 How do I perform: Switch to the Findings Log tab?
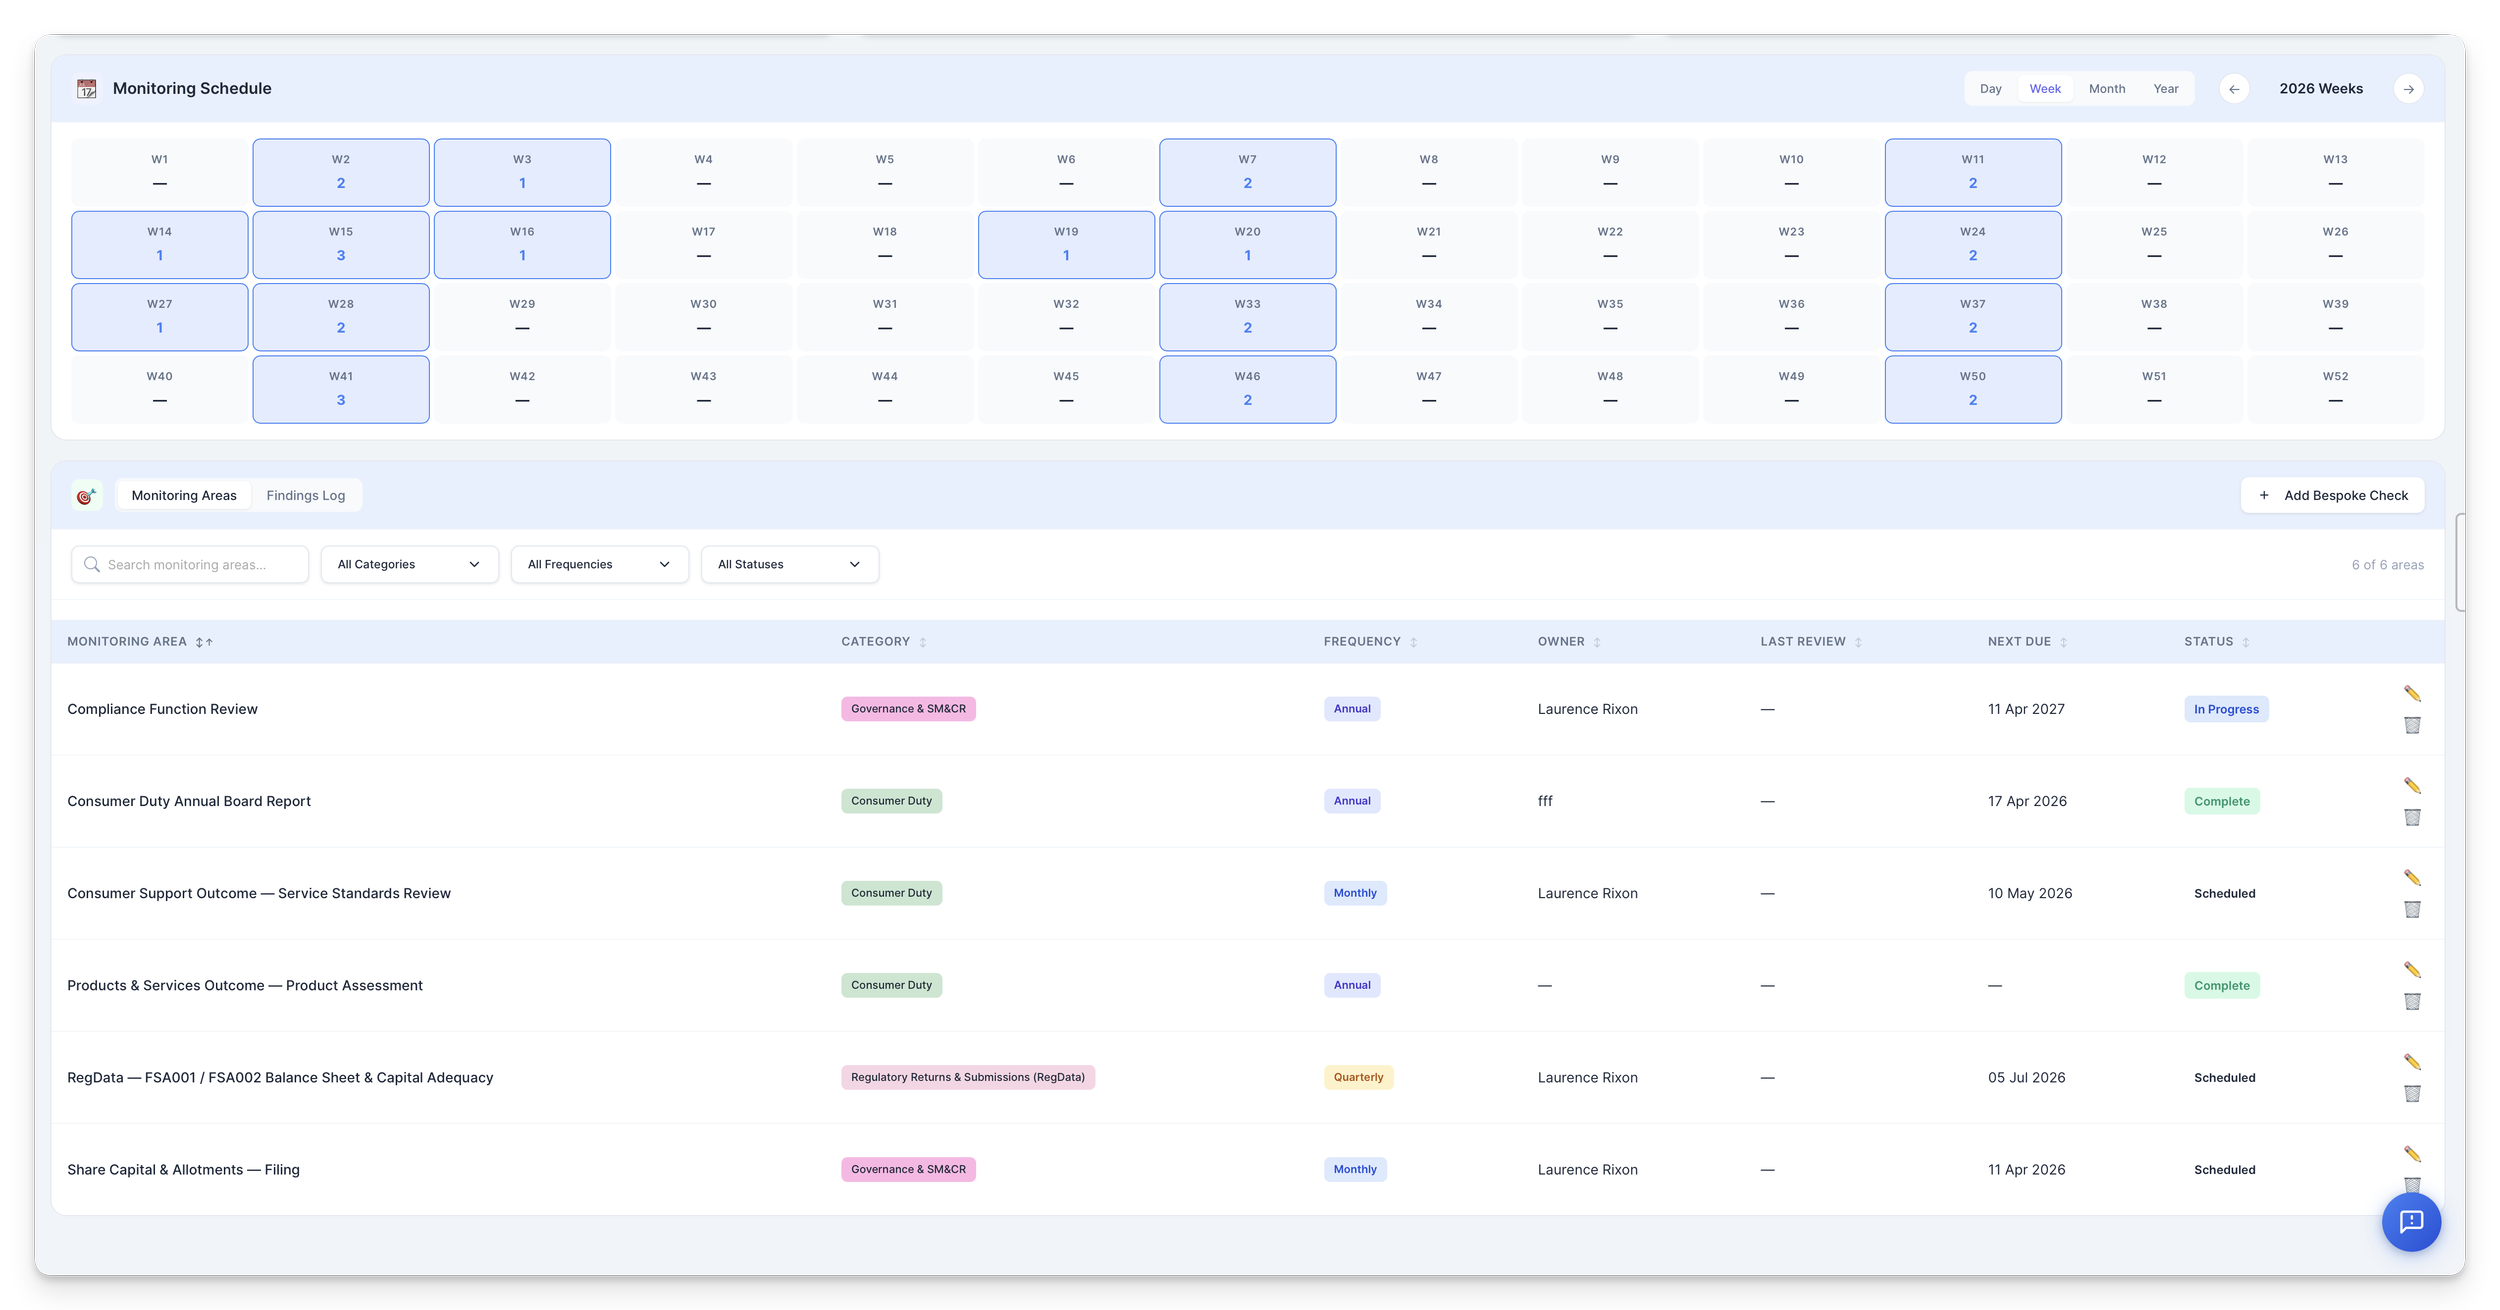305,495
